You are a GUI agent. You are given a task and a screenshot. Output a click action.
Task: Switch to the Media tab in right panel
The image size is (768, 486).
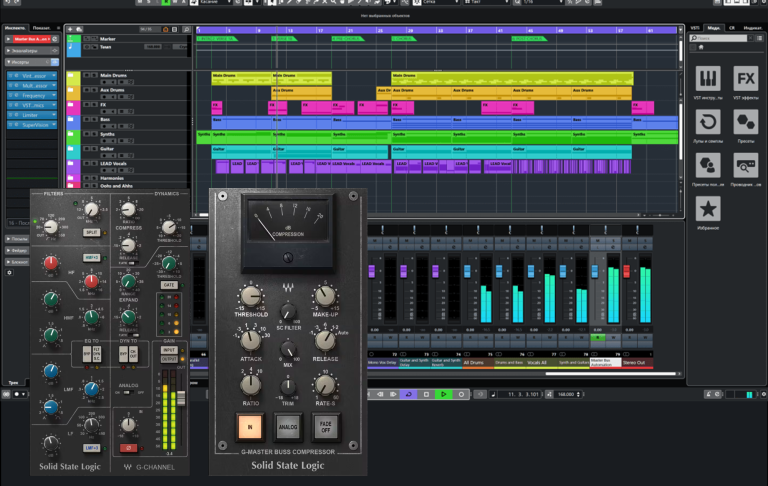point(713,28)
